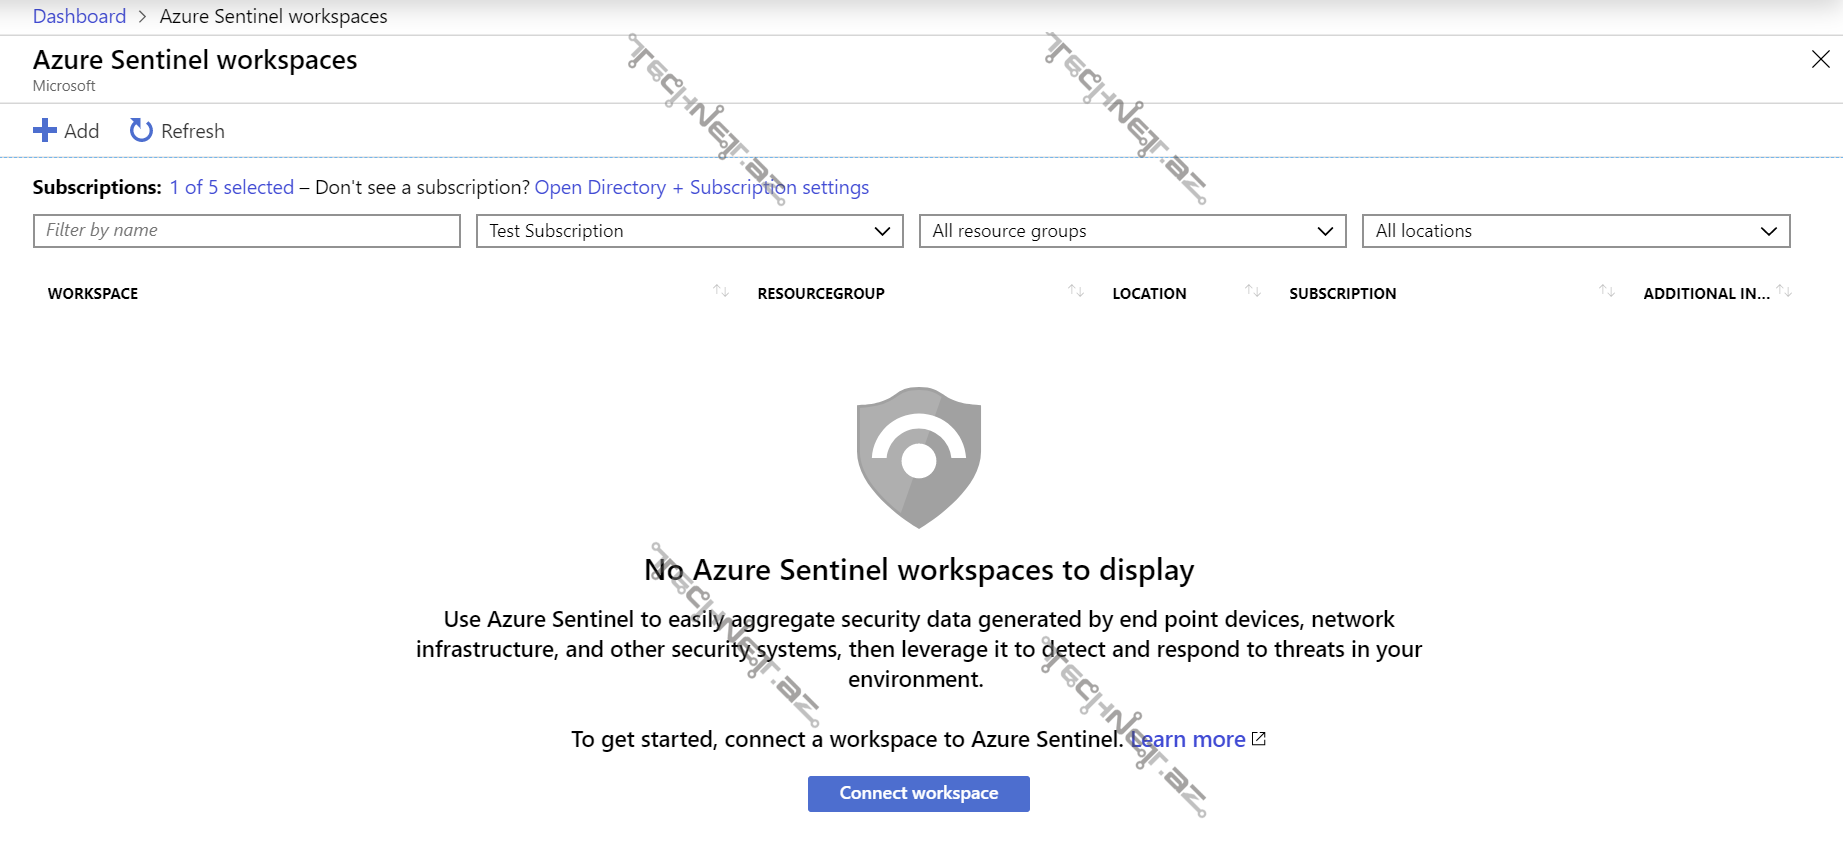1843x851 pixels.
Task: Close the Azure Sentinel workspaces blade
Action: click(x=1820, y=60)
